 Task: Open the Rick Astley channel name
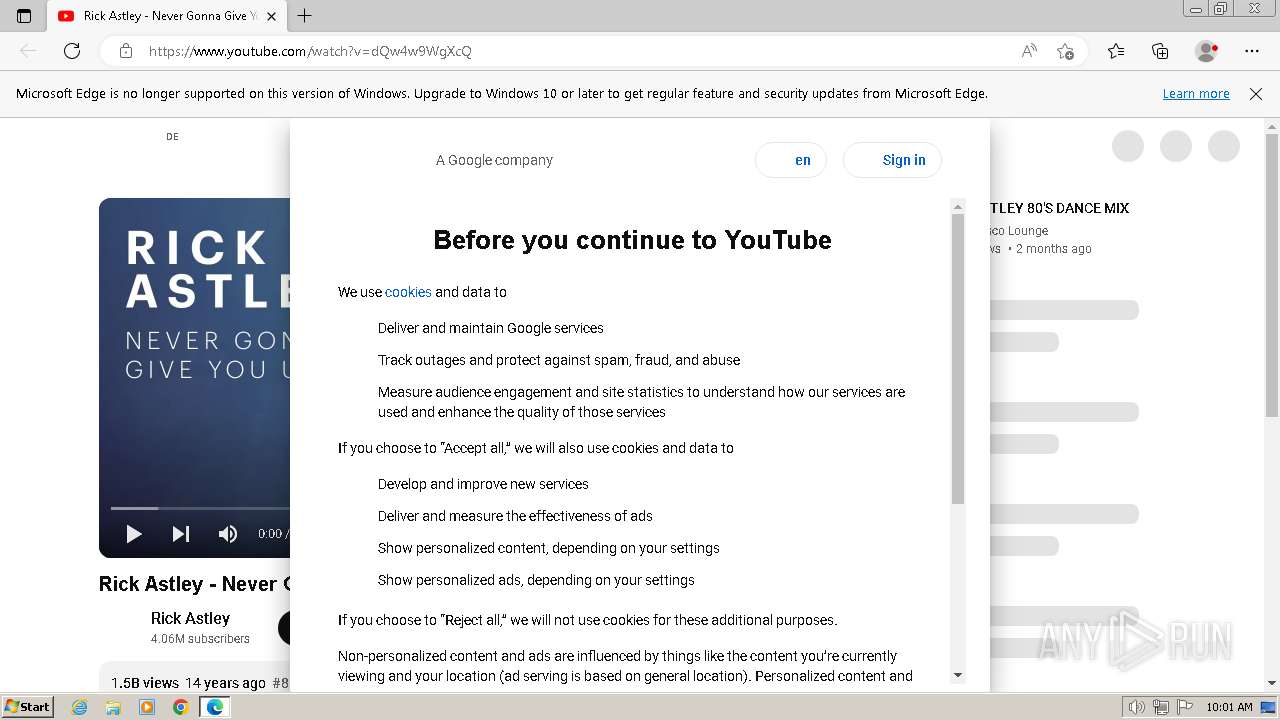[190, 618]
